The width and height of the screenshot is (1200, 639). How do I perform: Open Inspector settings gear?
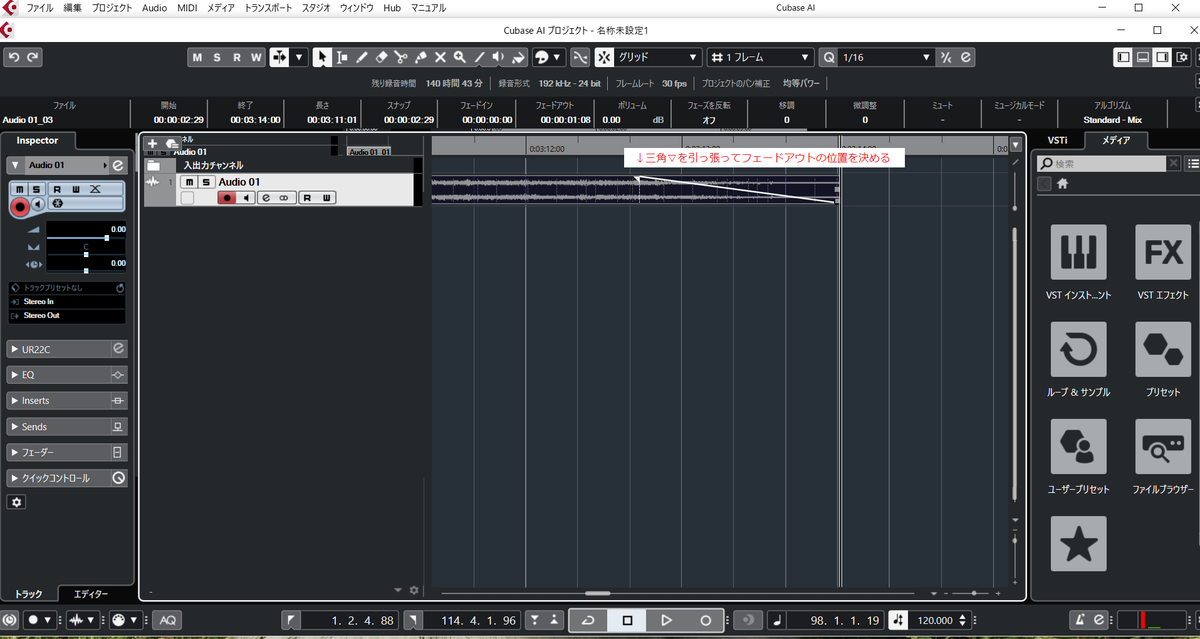[16, 502]
